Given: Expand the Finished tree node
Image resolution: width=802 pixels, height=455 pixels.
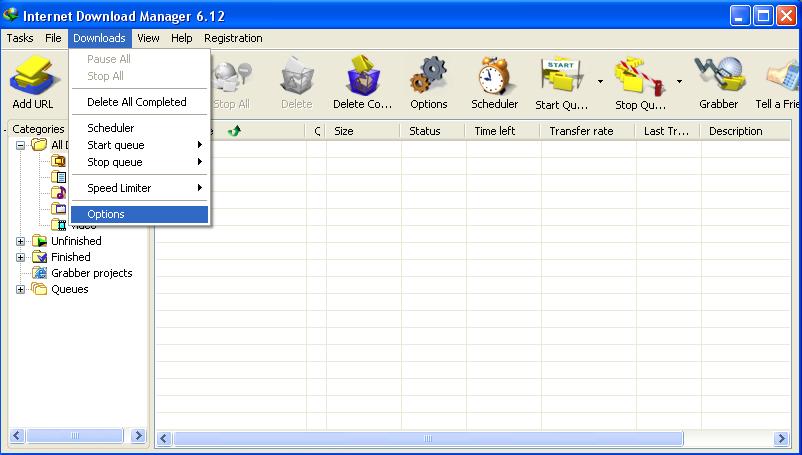Looking at the screenshot, I should click(x=20, y=257).
